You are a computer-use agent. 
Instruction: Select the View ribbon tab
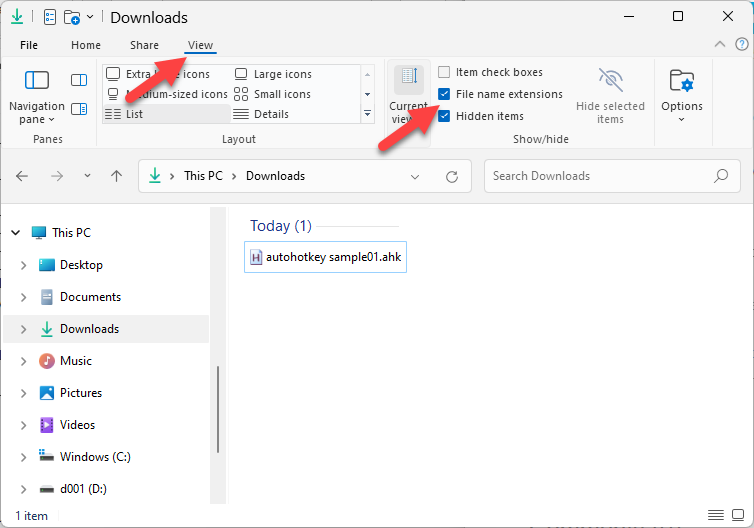coord(201,45)
